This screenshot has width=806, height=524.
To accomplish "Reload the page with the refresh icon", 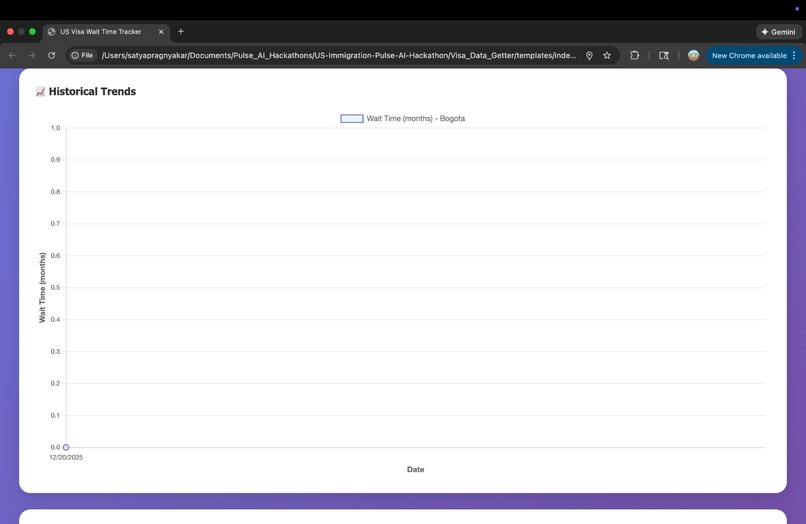I will [x=51, y=56].
